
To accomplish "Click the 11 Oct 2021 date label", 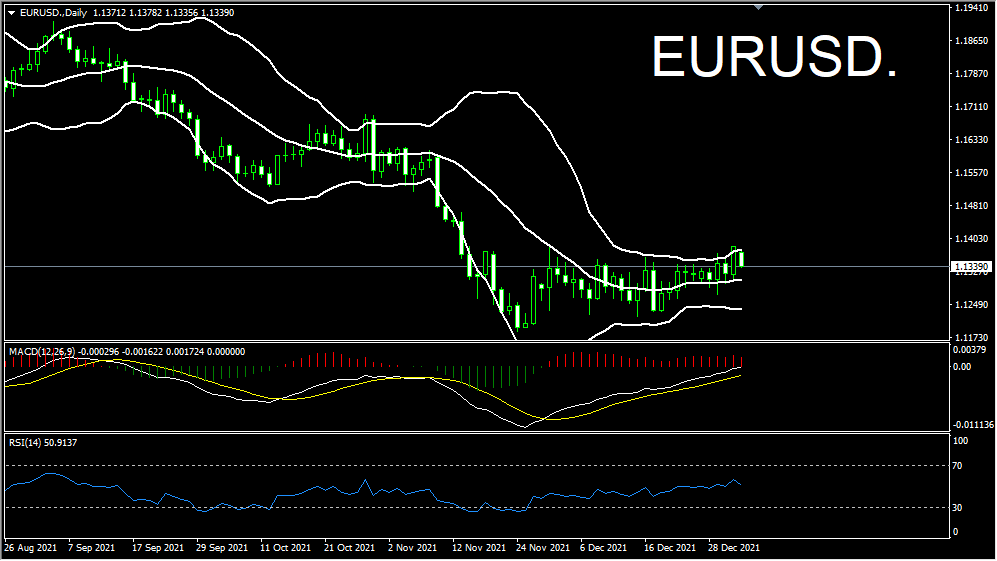I will (x=286, y=549).
